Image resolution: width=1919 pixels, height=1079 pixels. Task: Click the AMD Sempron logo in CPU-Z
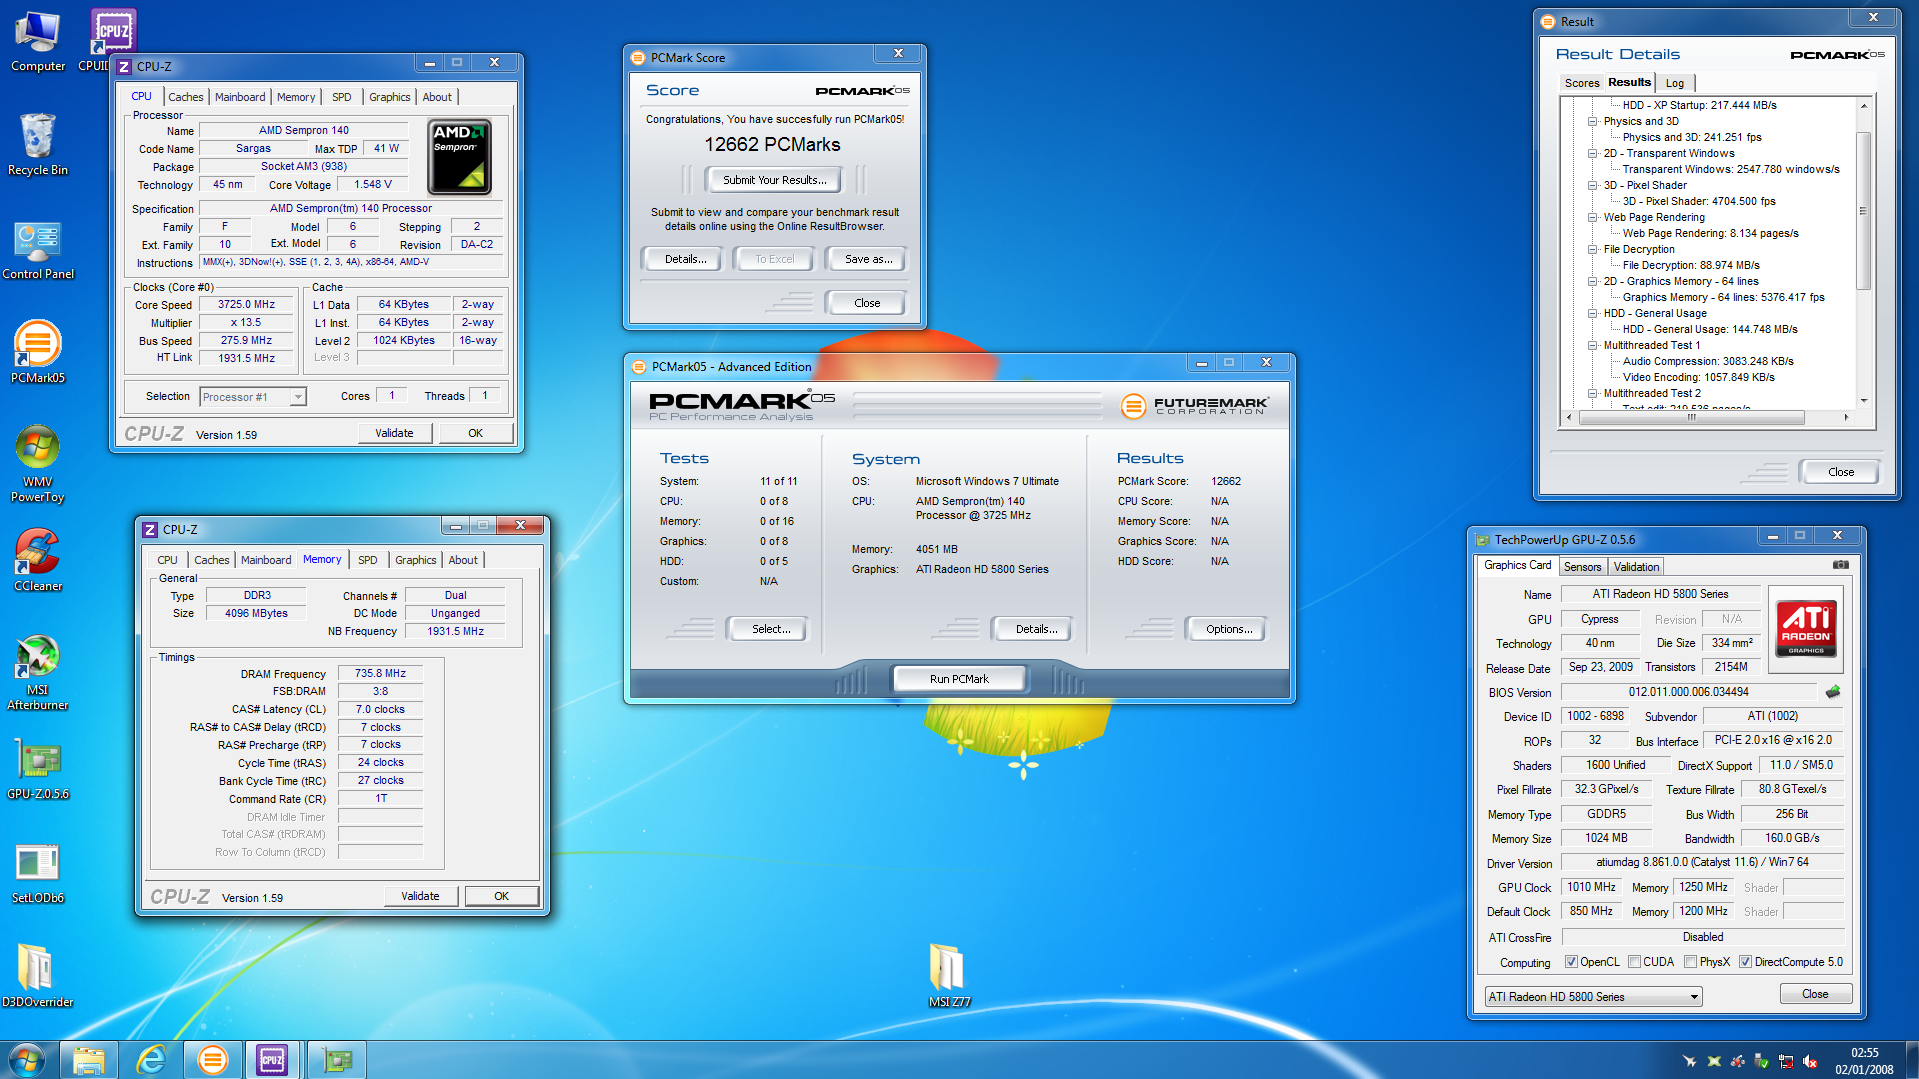(459, 157)
